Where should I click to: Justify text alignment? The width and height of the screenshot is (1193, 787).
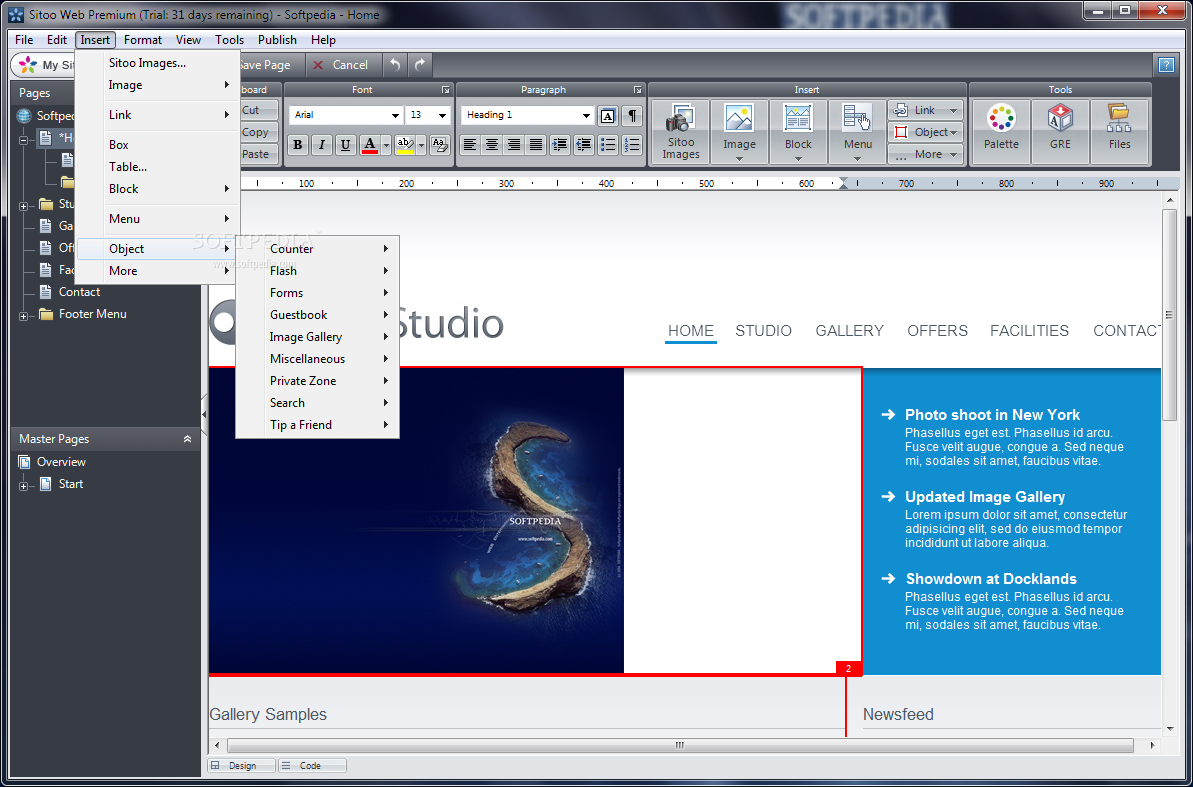pos(536,144)
